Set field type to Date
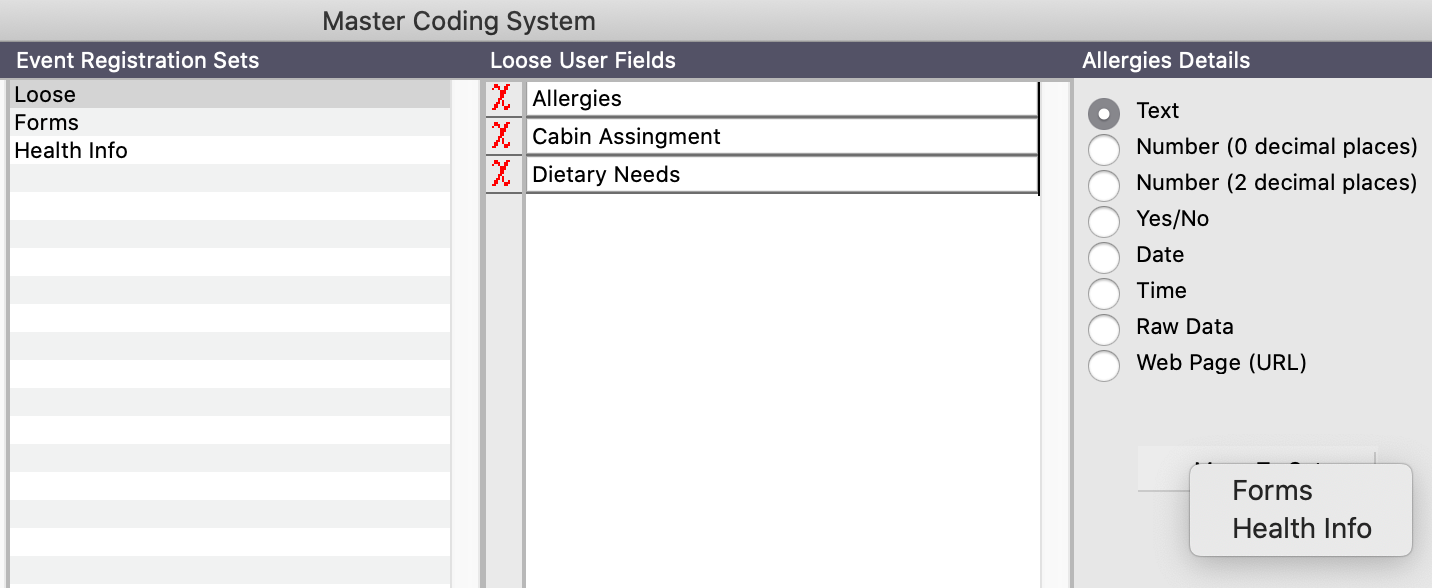Screen dimensions: 1432x588 tap(1104, 257)
